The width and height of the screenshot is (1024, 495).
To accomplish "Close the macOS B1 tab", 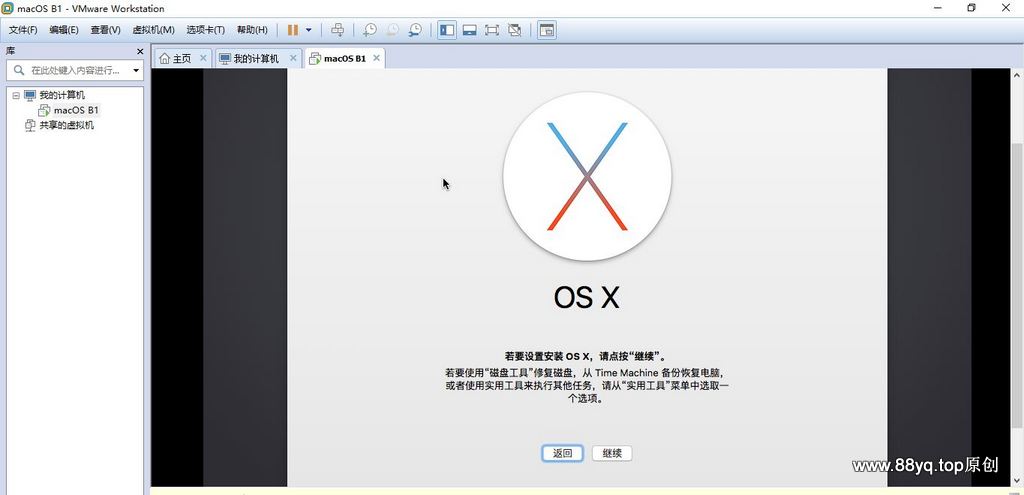I will tap(376, 58).
